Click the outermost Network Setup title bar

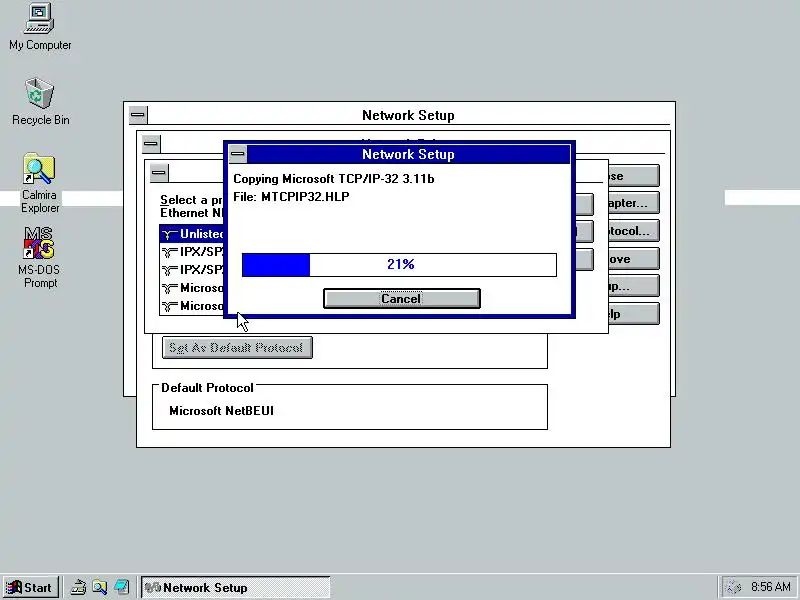[x=408, y=115]
